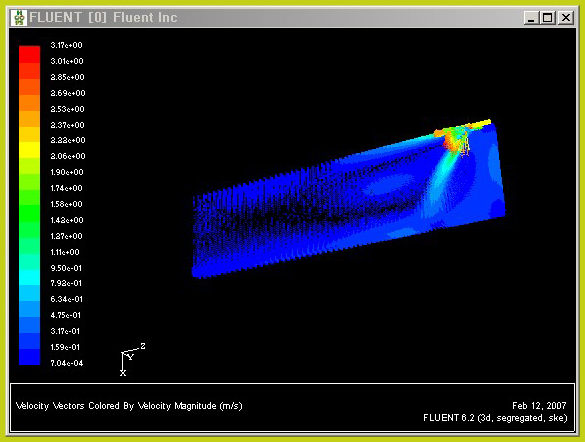585x442 pixels.
Task: Click the XYZ axis triad indicator
Action: click(x=132, y=360)
